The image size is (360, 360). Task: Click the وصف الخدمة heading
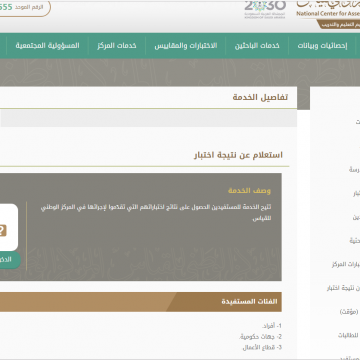(x=249, y=191)
